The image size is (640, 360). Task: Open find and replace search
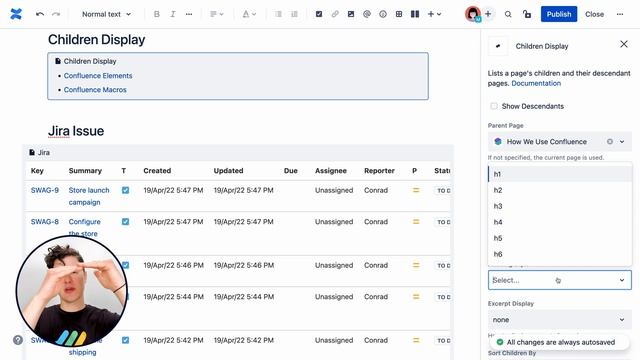[508, 14]
